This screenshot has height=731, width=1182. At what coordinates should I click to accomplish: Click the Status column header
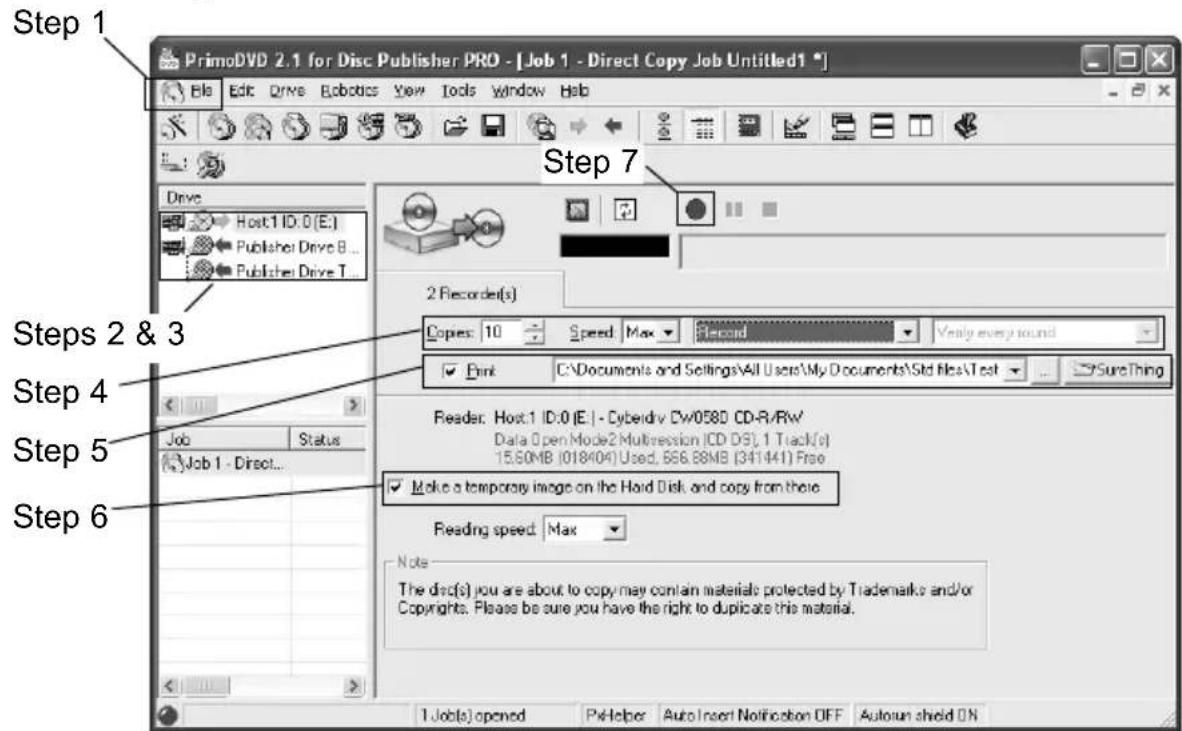[328, 439]
